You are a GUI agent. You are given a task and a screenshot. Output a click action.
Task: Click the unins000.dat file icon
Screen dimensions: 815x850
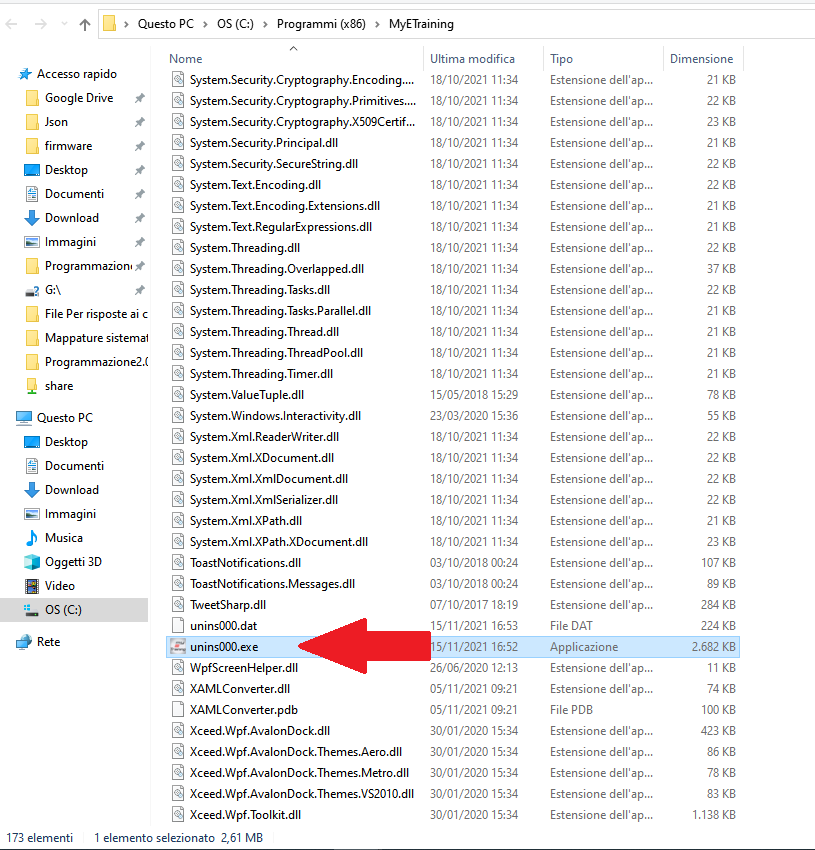tap(178, 626)
